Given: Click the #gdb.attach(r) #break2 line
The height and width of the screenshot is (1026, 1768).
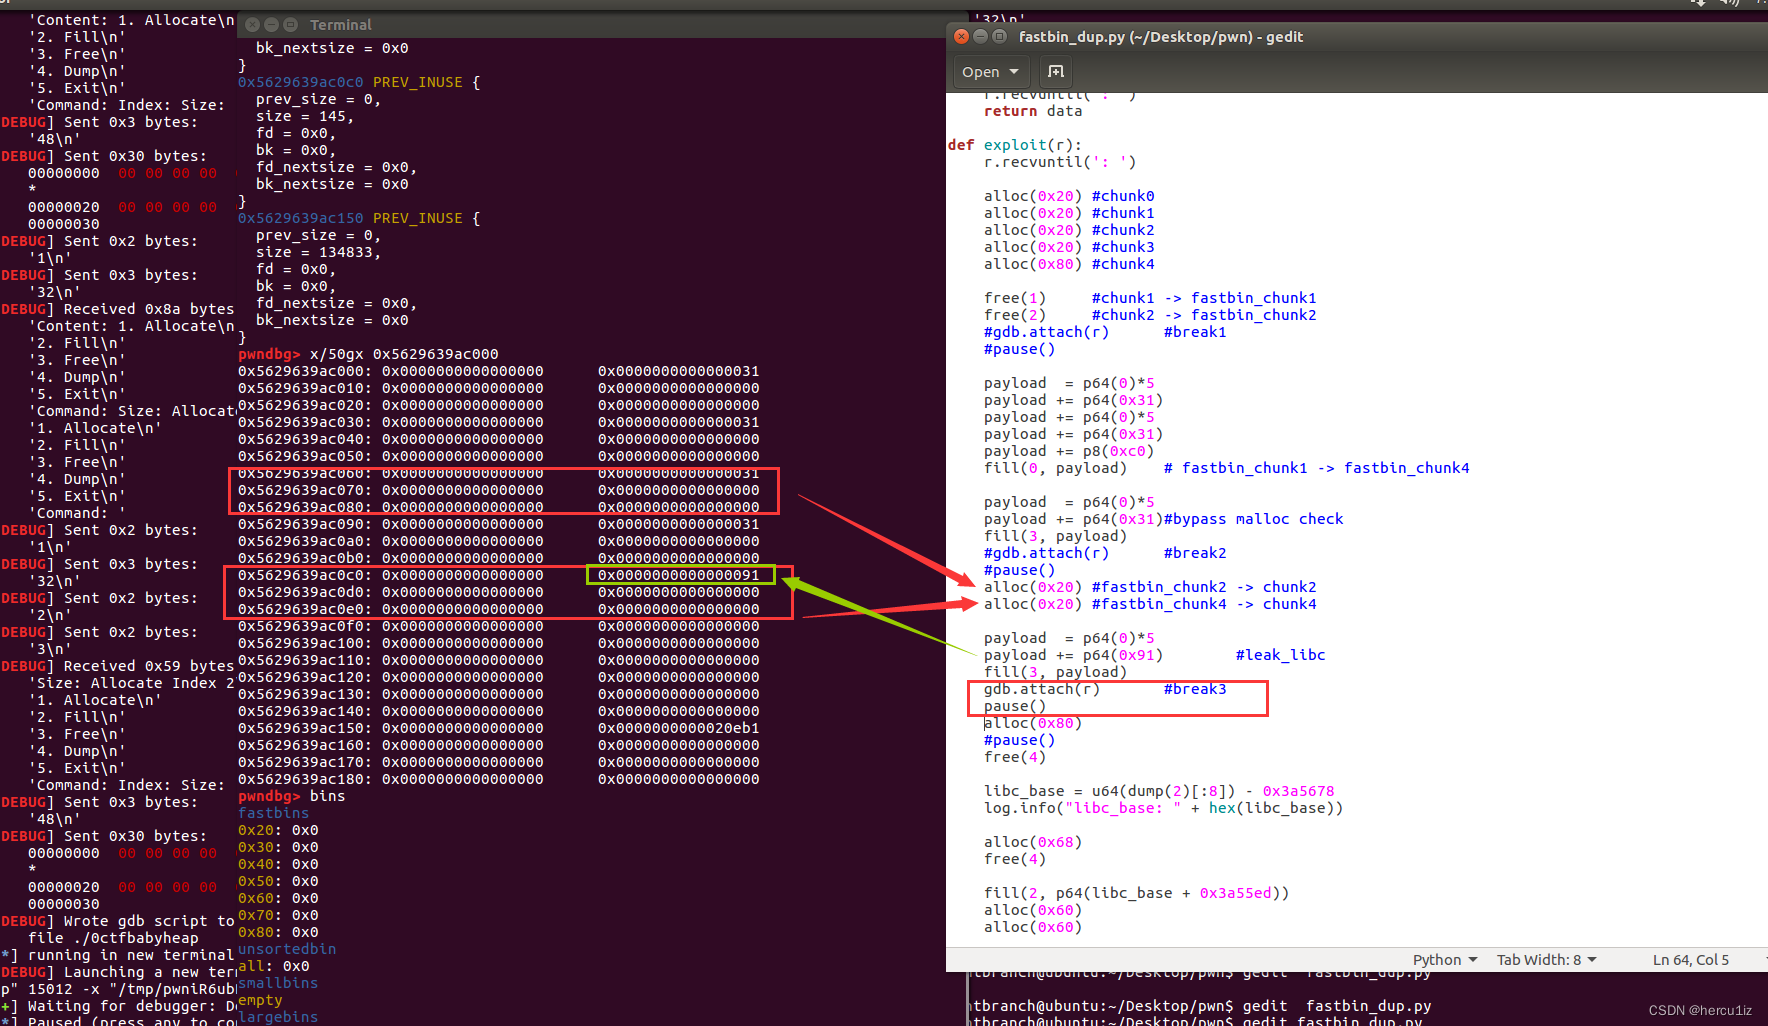Looking at the screenshot, I should (x=1105, y=553).
